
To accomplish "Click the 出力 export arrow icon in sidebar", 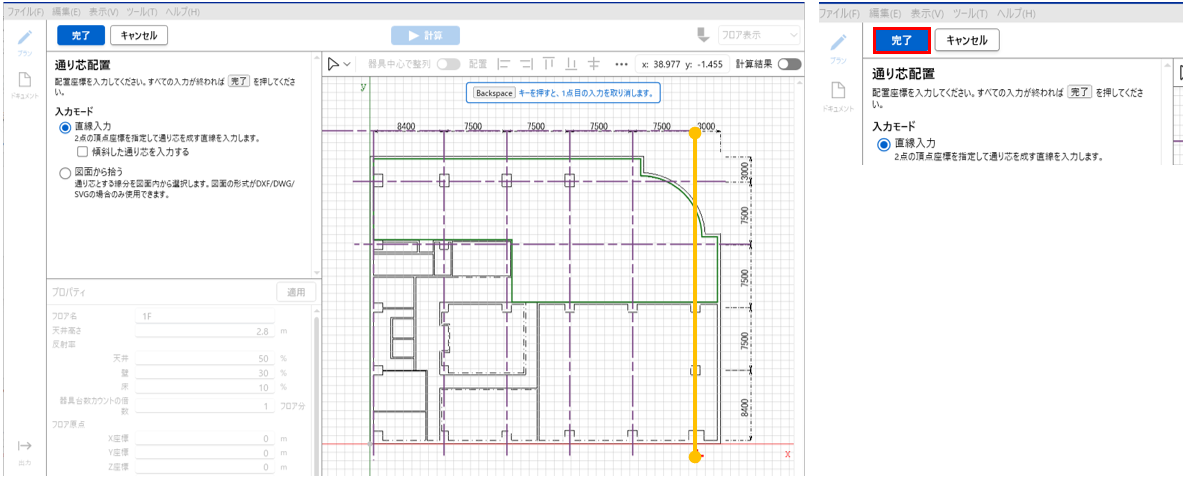I will [25, 446].
